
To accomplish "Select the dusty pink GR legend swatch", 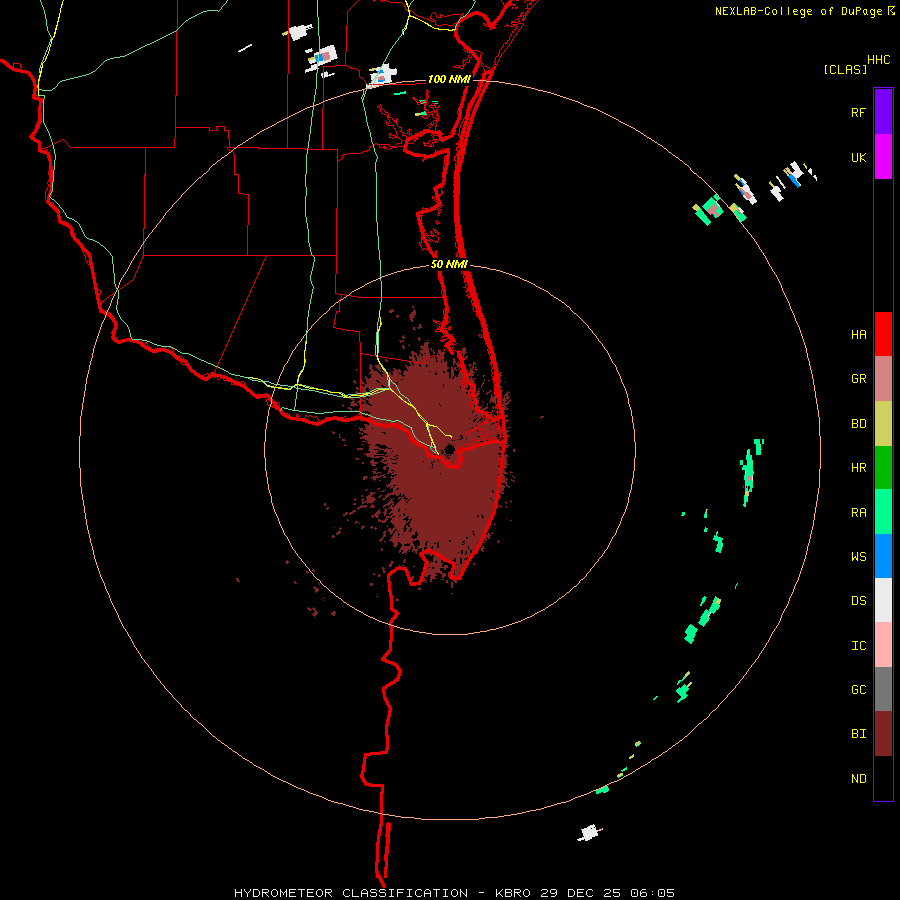I will (883, 379).
